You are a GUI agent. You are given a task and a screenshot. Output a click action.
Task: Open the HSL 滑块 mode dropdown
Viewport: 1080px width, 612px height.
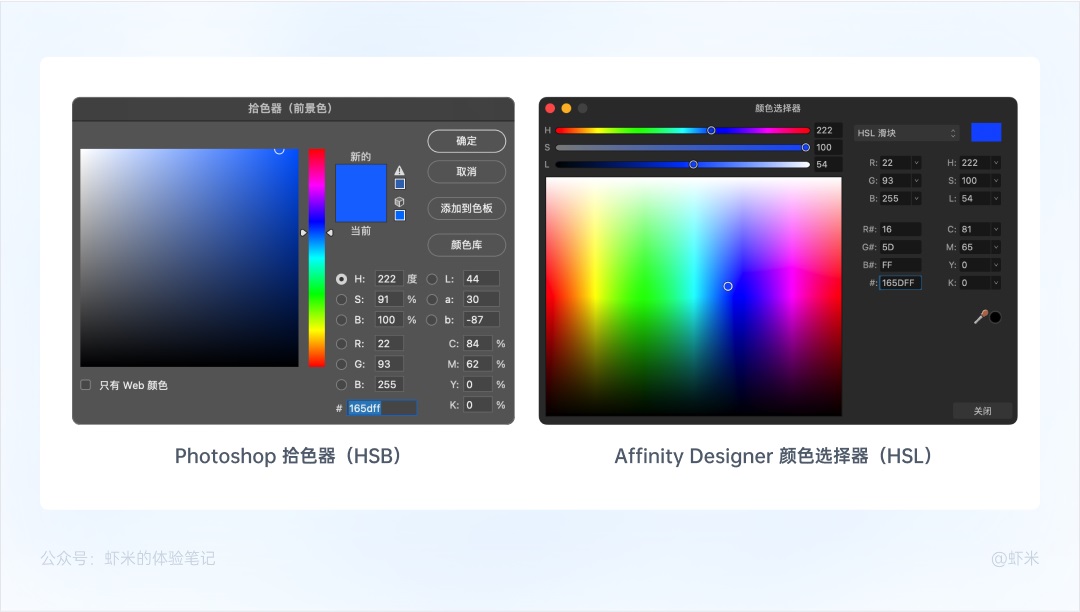pyautogui.click(x=906, y=133)
